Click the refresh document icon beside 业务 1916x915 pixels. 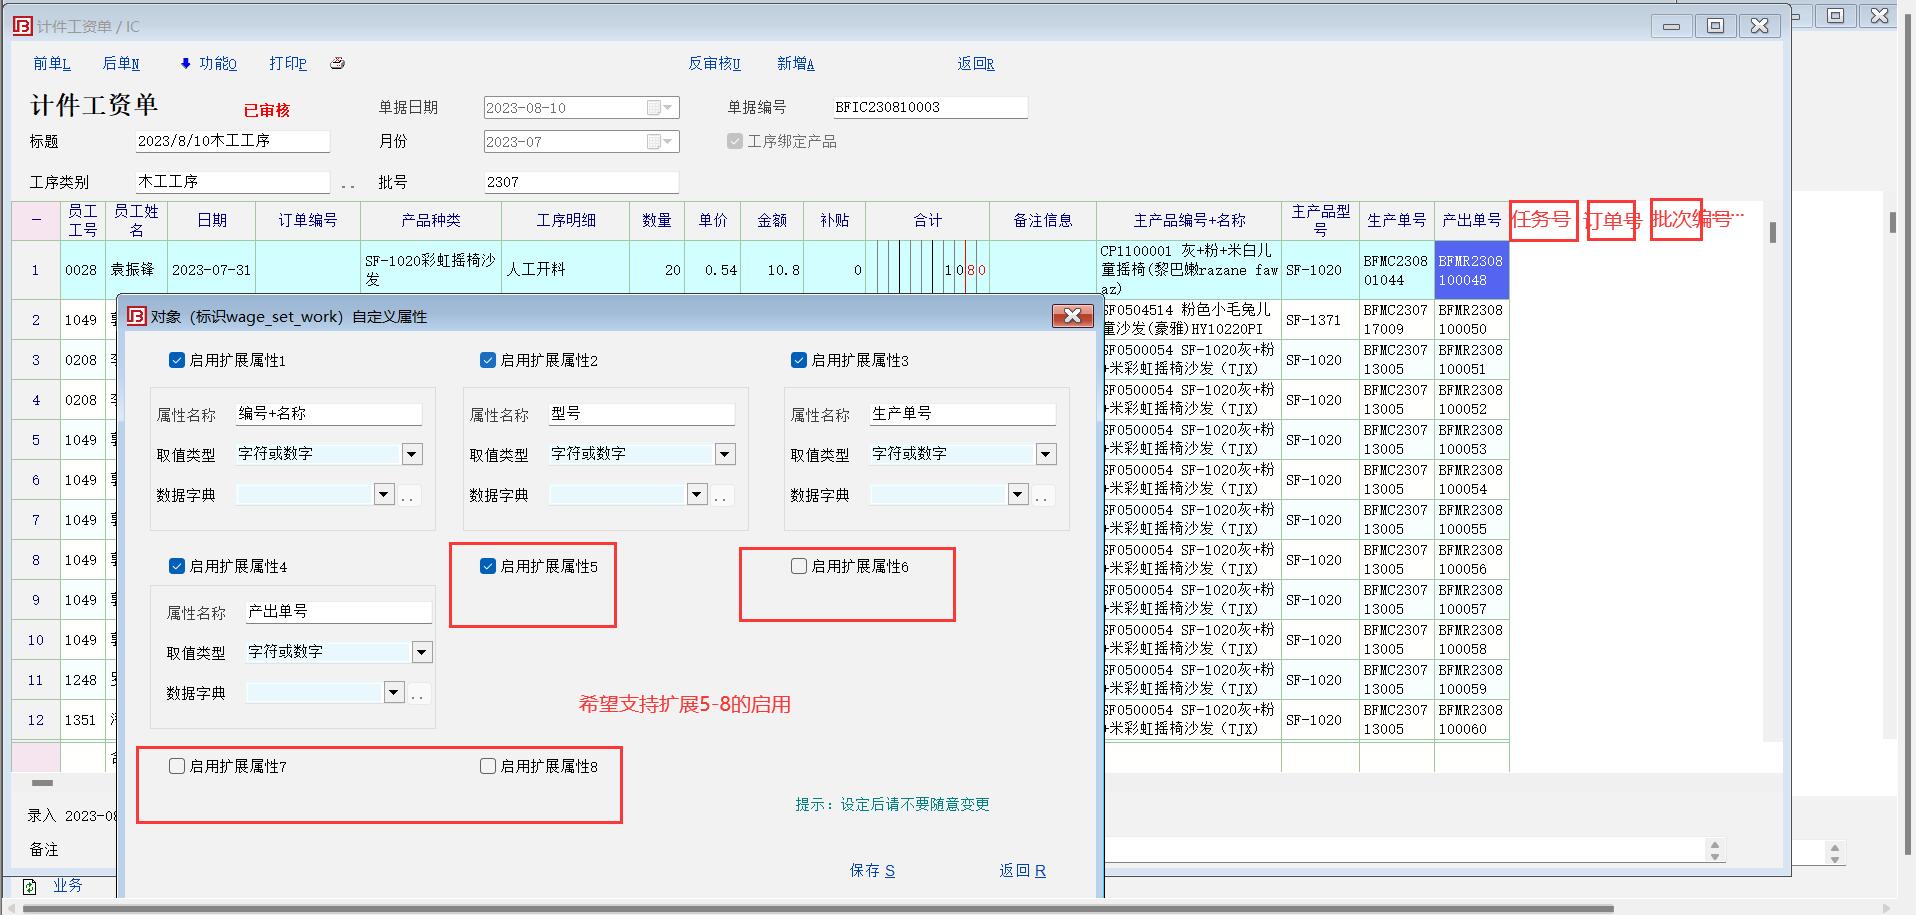pyautogui.click(x=30, y=886)
